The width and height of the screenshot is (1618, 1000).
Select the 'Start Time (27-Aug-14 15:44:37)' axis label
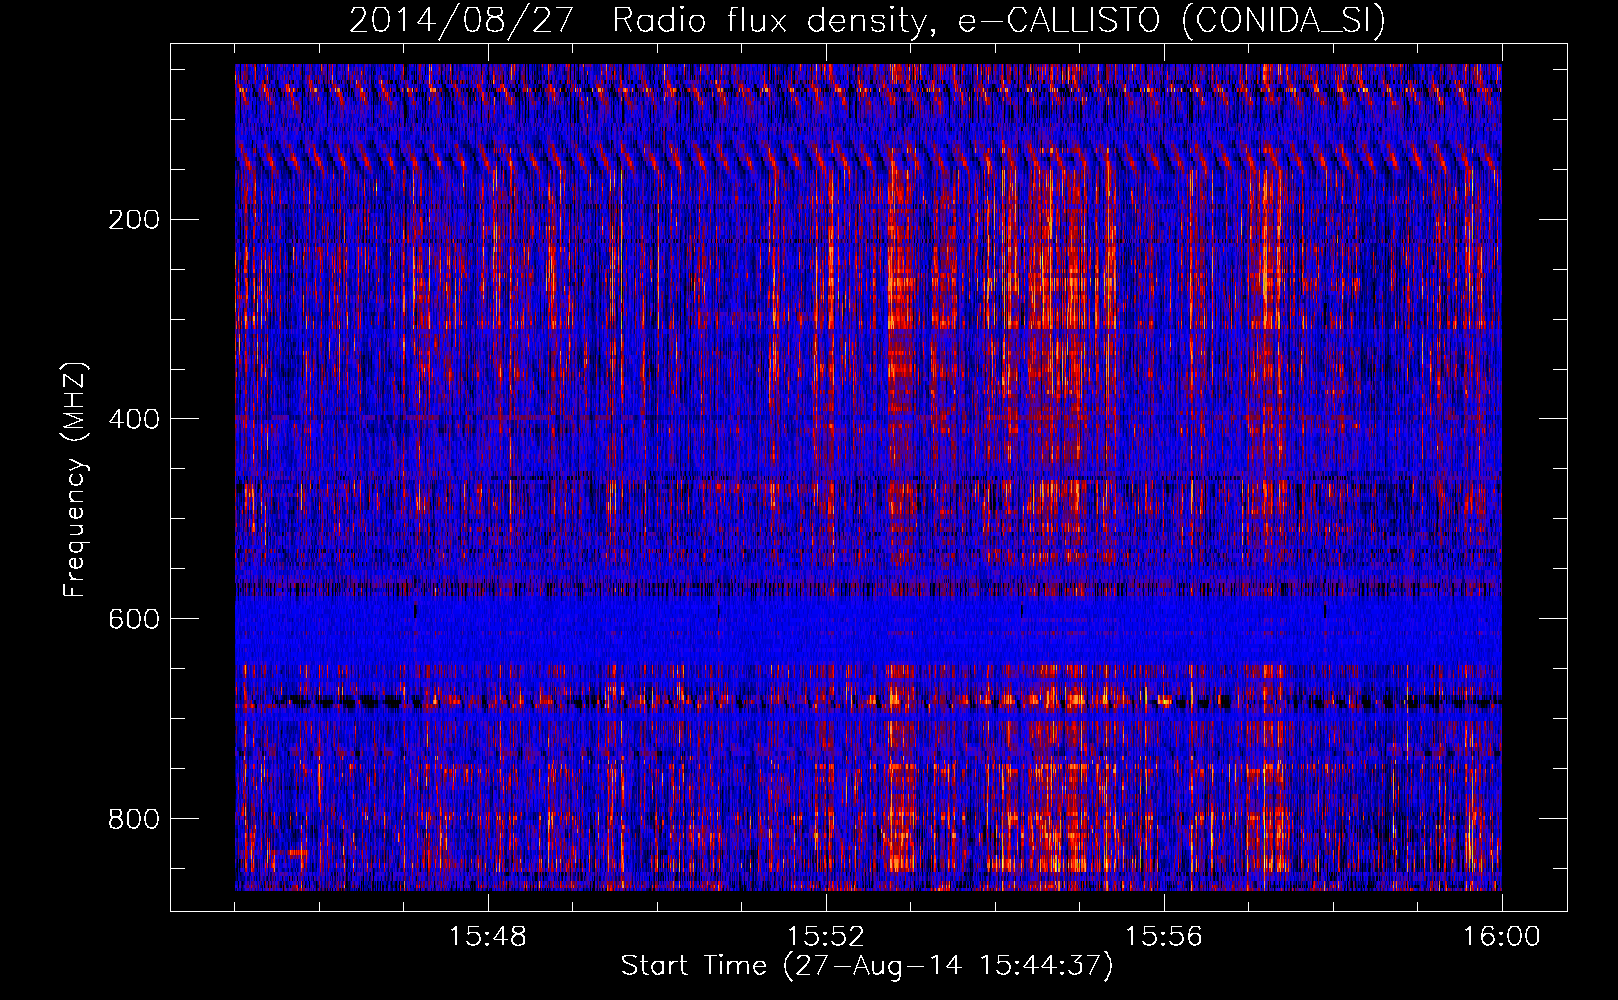point(867,966)
